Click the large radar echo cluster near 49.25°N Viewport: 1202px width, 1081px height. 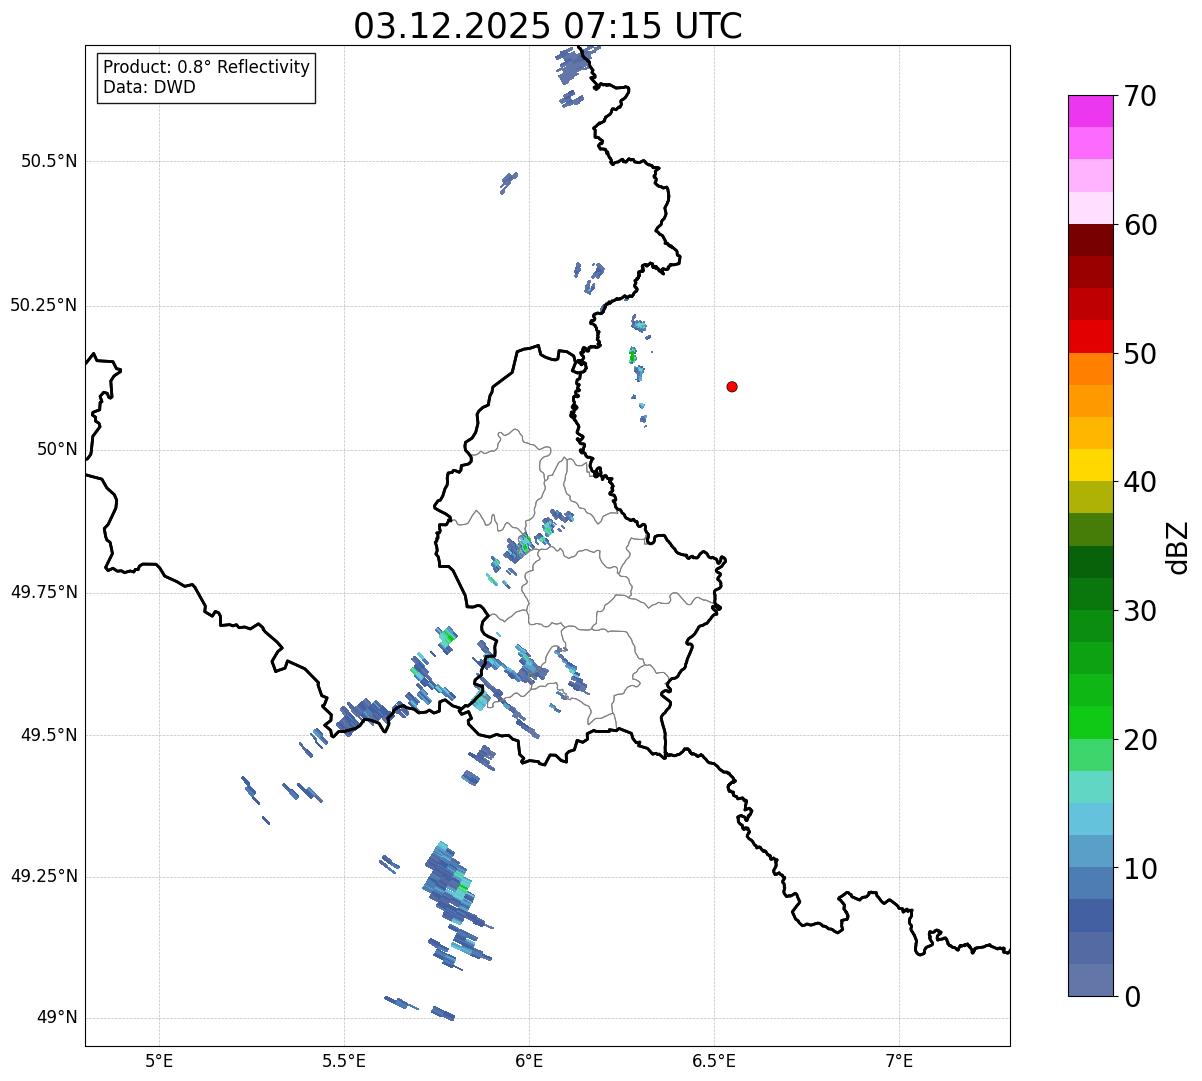(x=450, y=885)
